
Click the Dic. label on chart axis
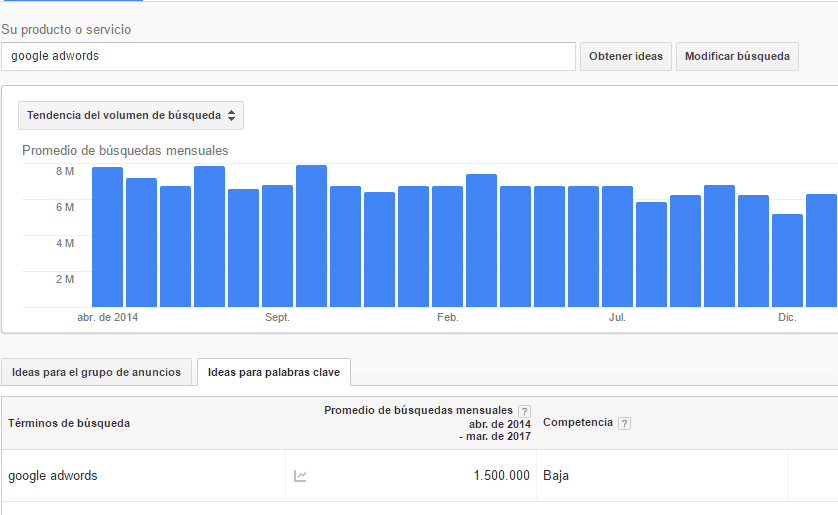(x=787, y=317)
